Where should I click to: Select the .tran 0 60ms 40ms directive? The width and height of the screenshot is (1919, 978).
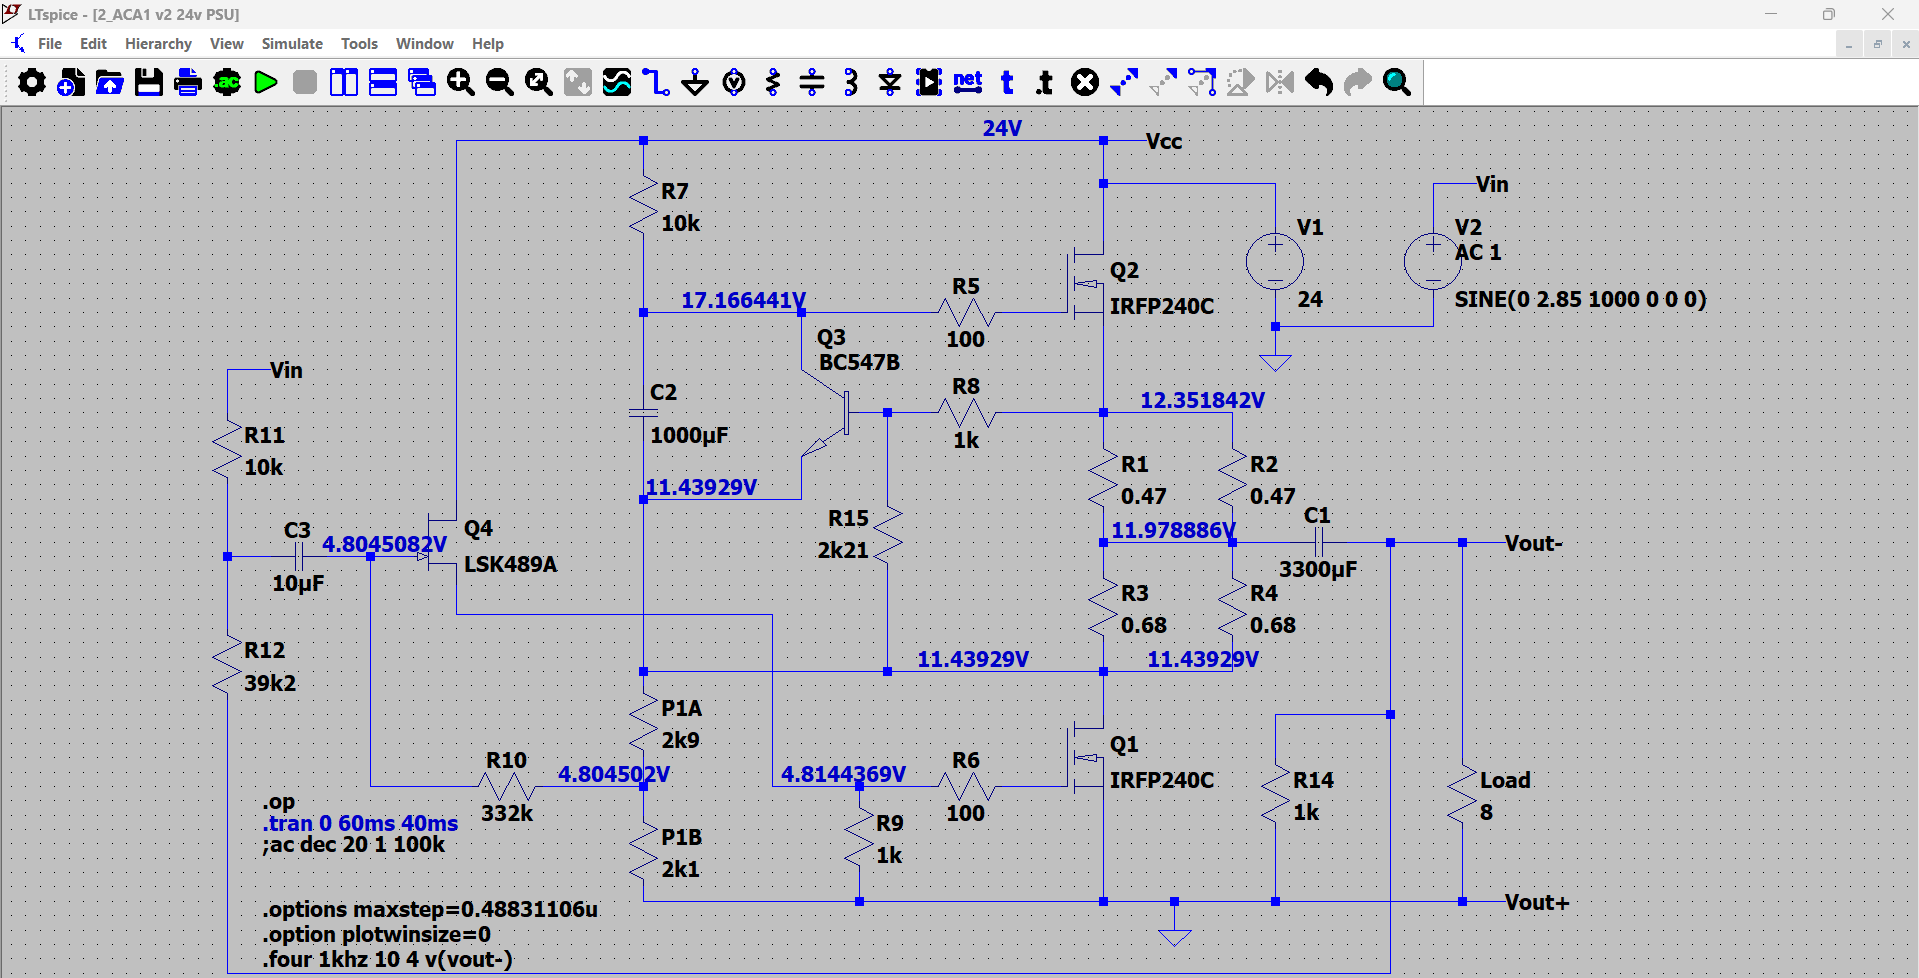pyautogui.click(x=361, y=823)
